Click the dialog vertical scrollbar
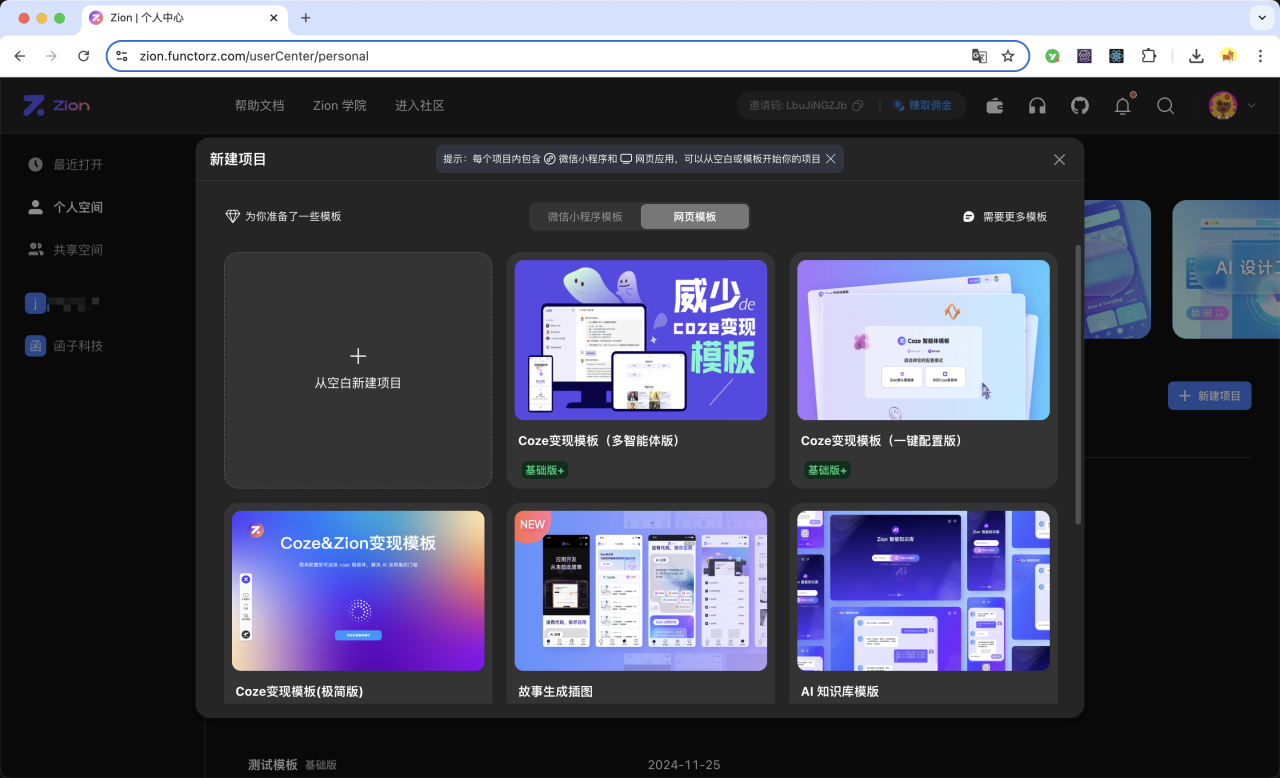 pos(1077,384)
